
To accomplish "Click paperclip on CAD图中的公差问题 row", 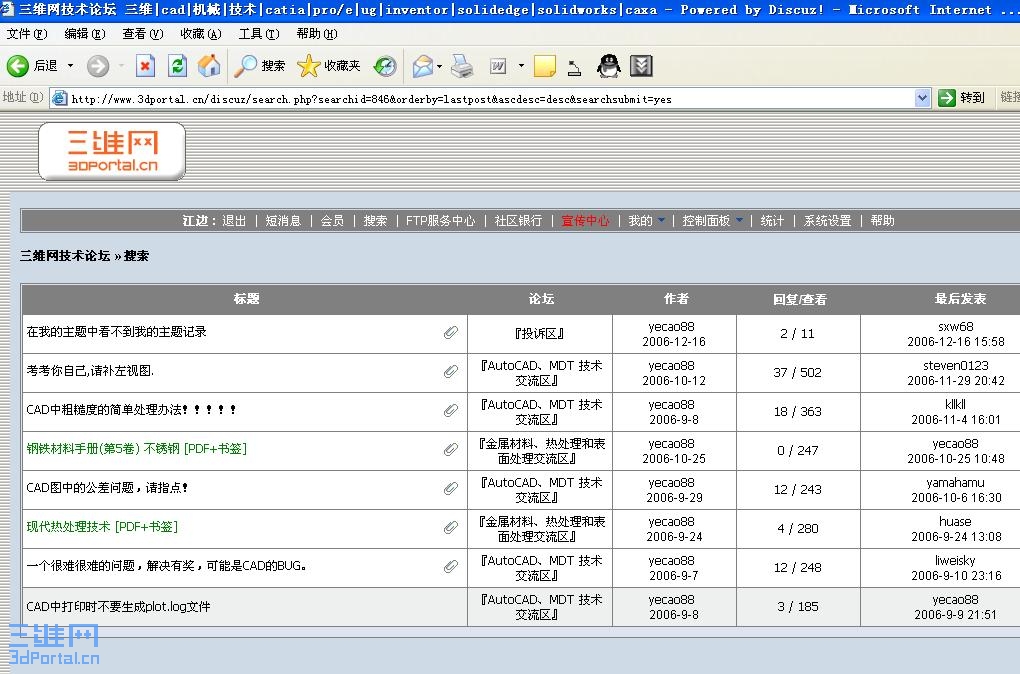I will coord(451,489).
